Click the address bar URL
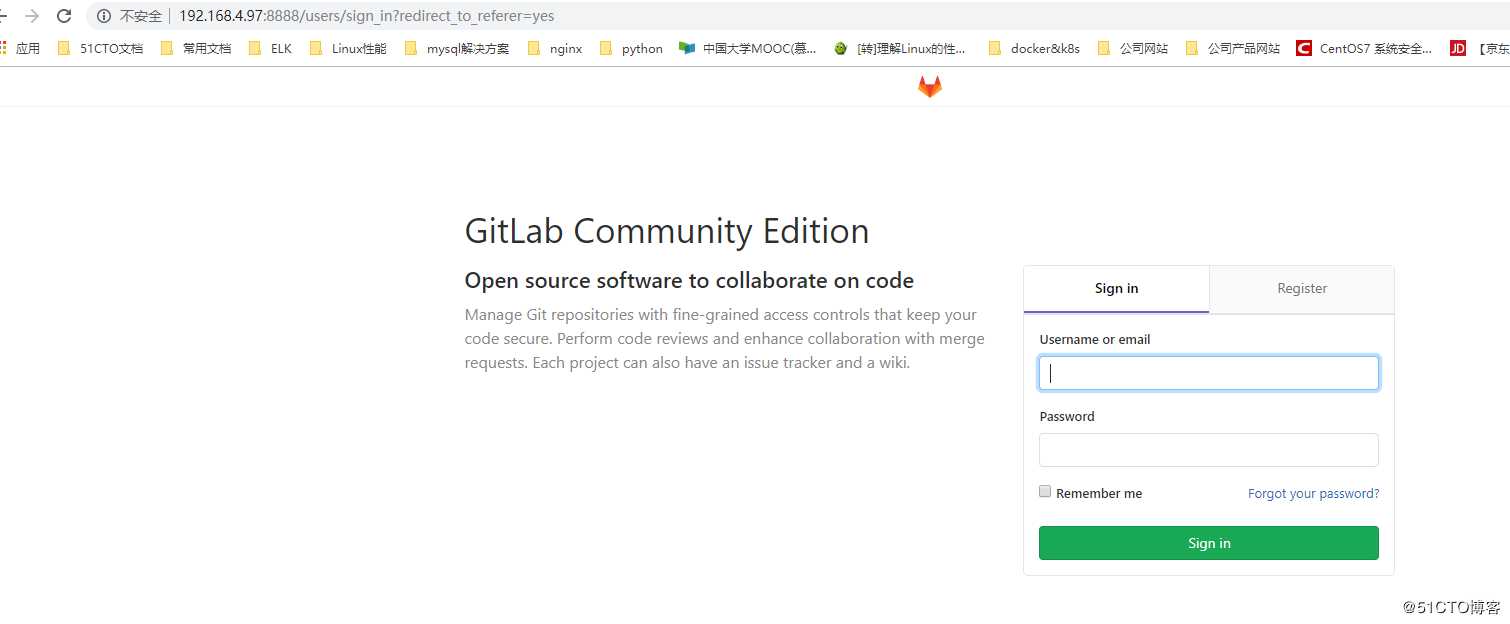 click(x=366, y=16)
